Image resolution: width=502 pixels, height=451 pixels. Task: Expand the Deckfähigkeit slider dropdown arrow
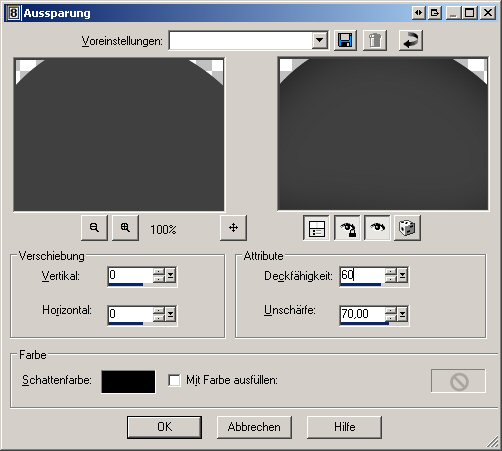tap(403, 275)
